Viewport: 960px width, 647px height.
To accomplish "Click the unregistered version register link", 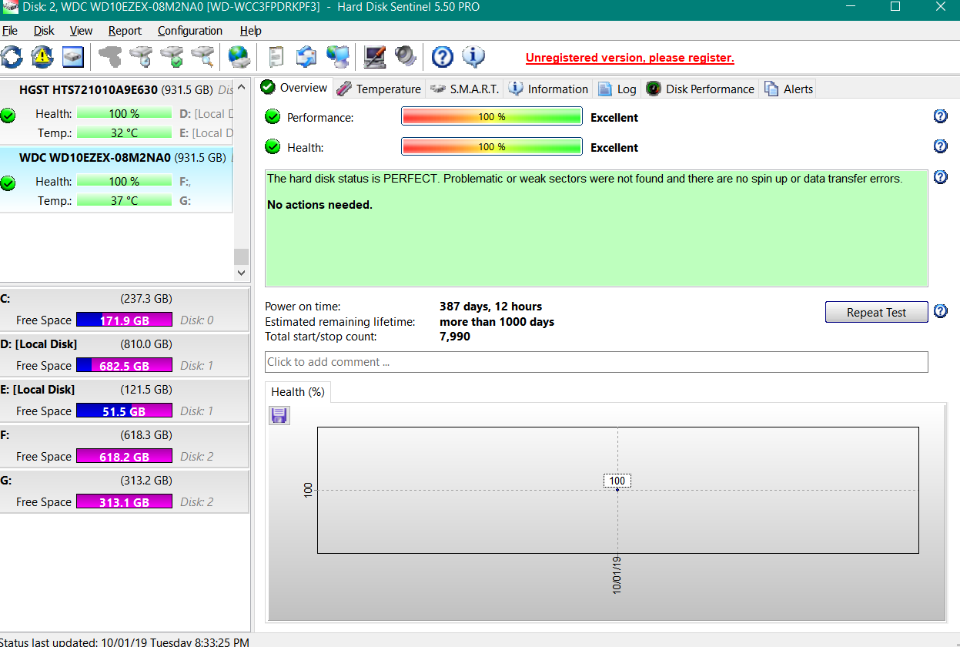I will 629,58.
